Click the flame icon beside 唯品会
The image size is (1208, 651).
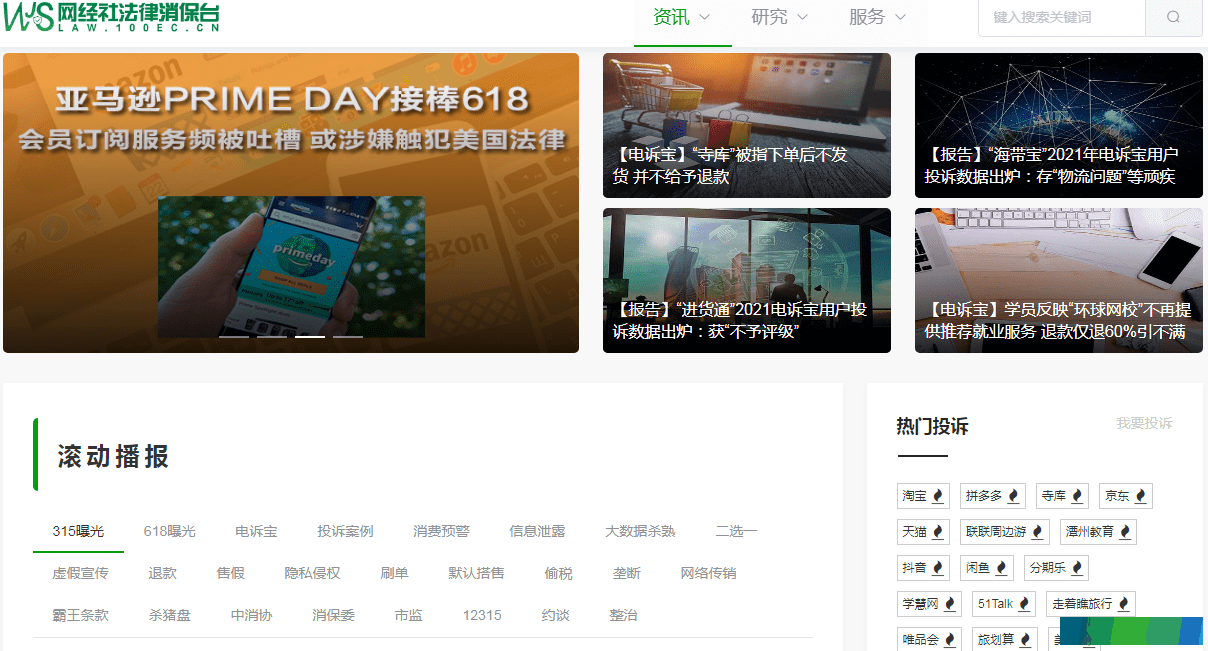point(950,639)
